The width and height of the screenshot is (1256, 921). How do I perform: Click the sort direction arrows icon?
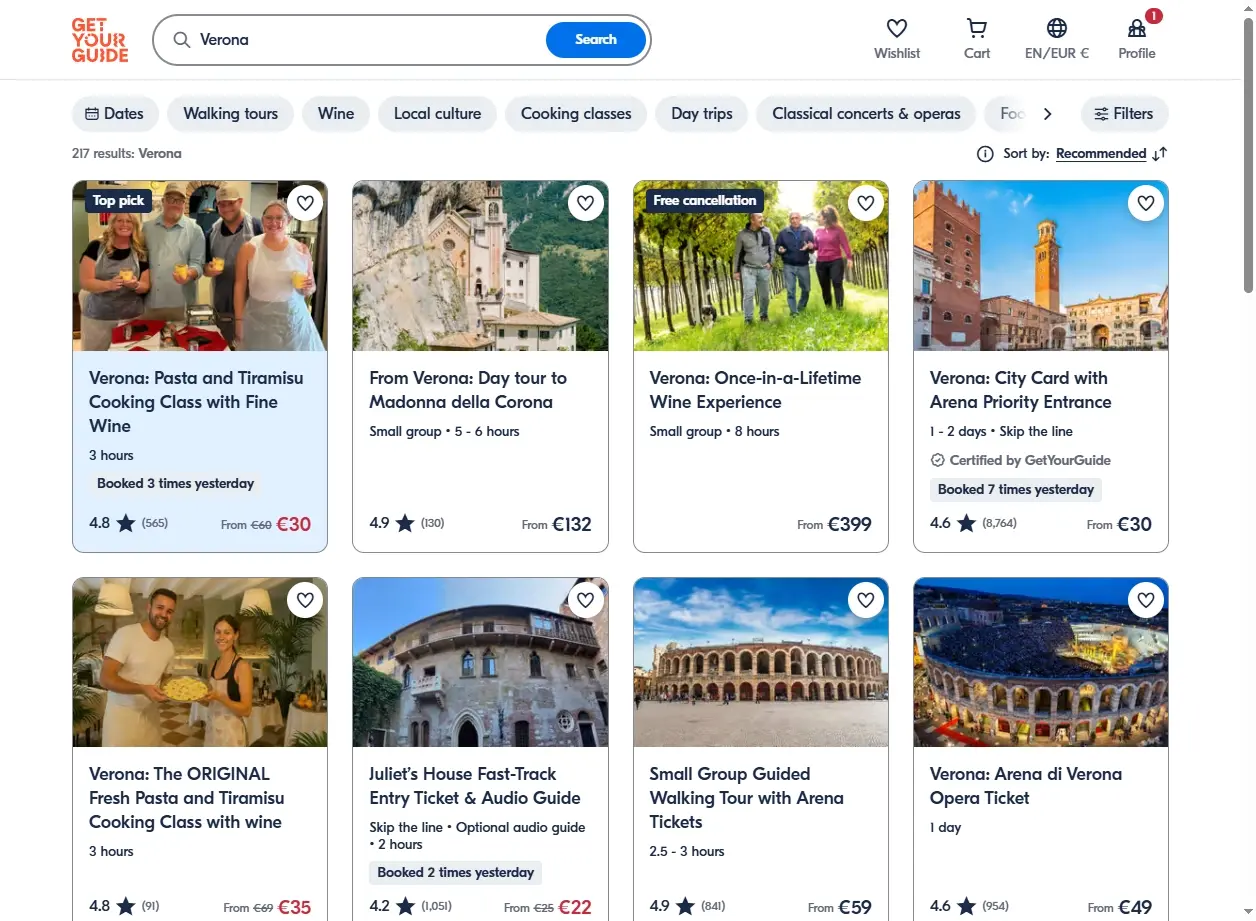1159,154
